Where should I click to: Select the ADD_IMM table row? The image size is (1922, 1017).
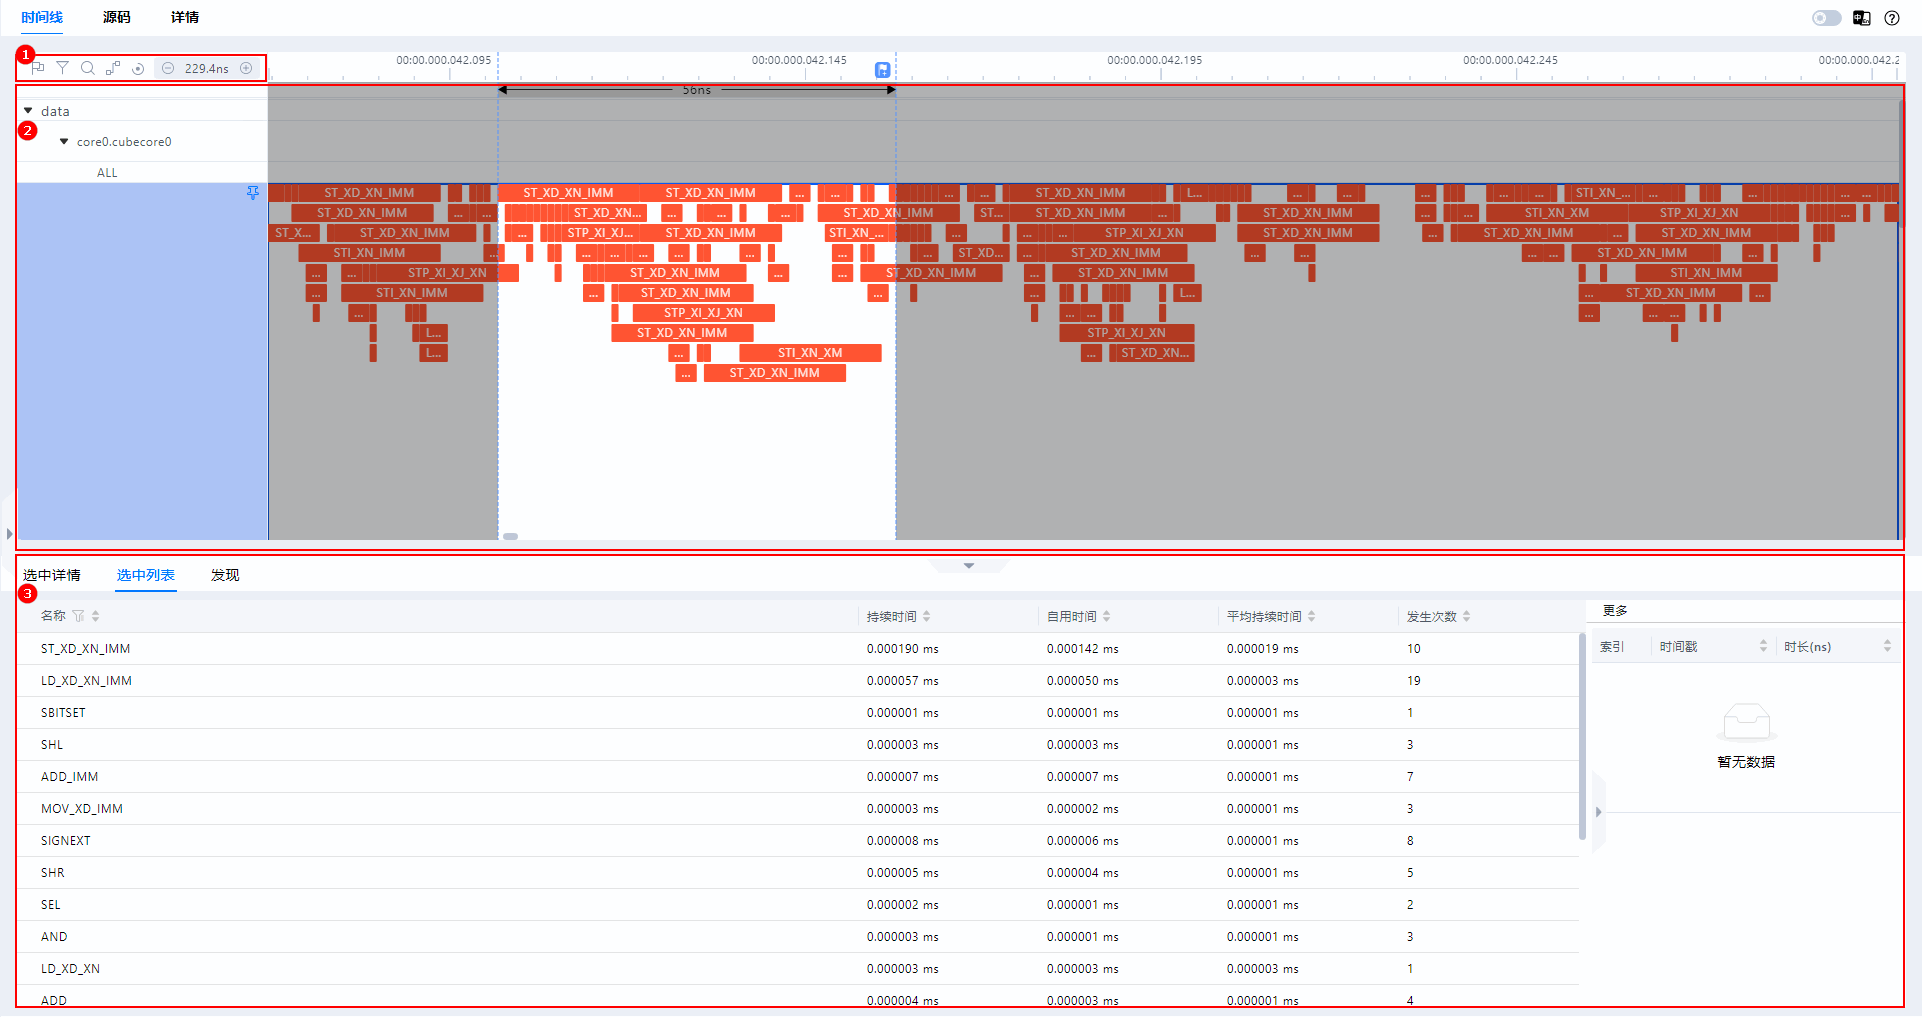[798, 777]
